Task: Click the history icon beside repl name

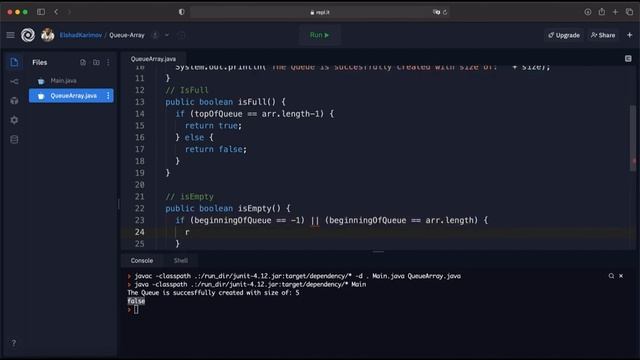Action: click(181, 35)
